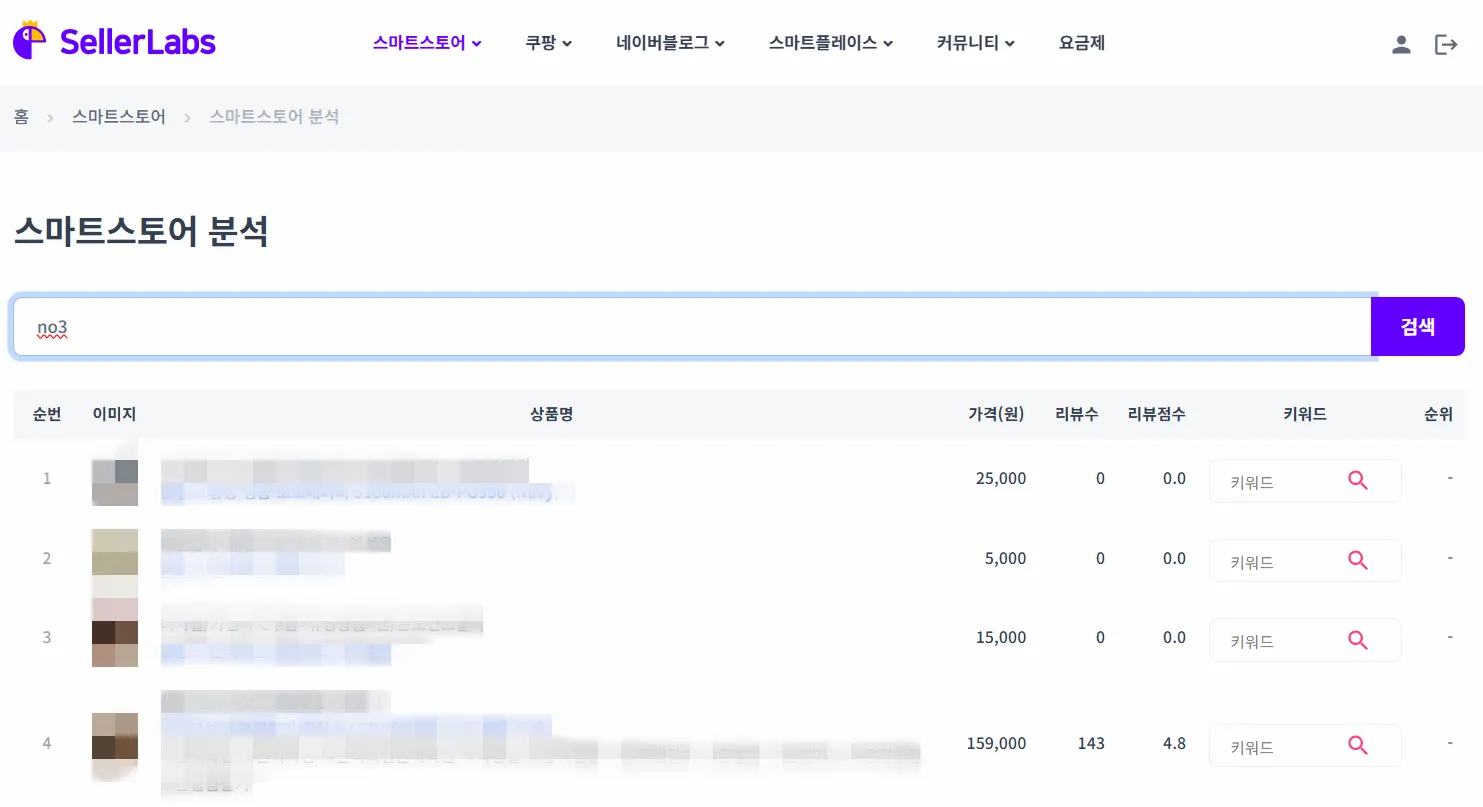Image resolution: width=1483 pixels, height=807 pixels.
Task: Click keyword search magnifier in row 3
Action: point(1357,640)
